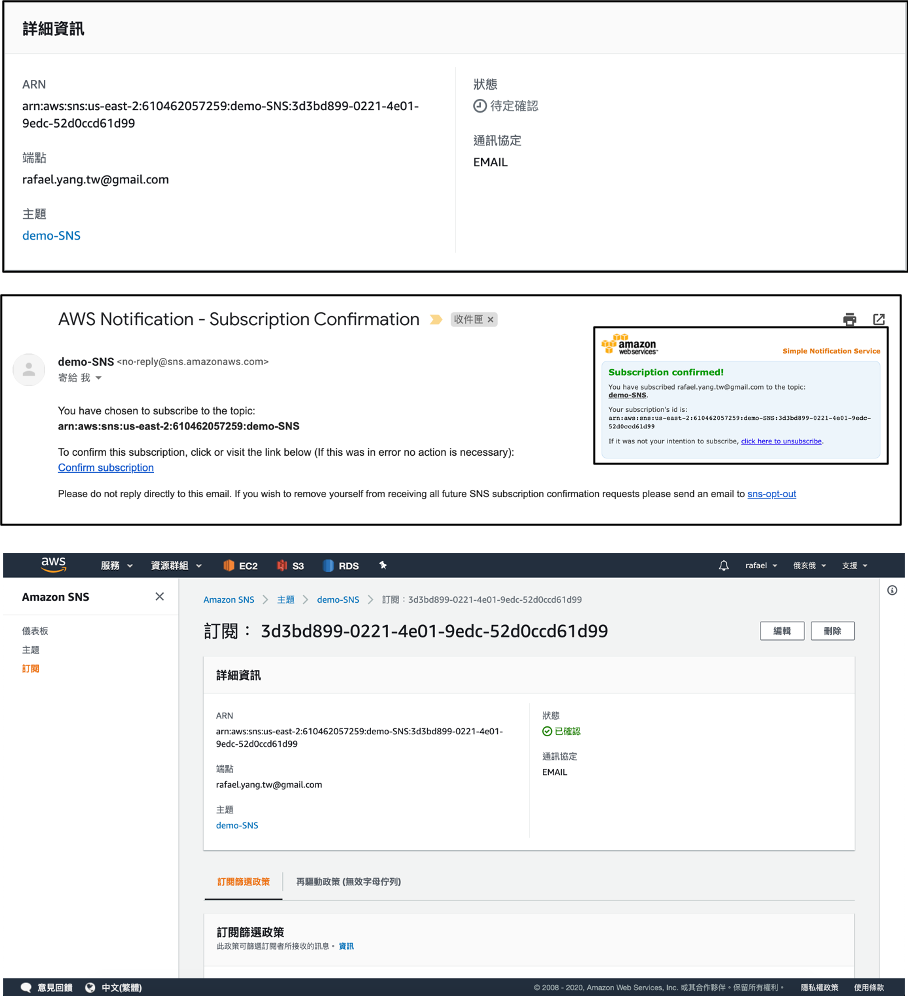Open the RDS shortcut in navbar
Screen dimensions: 908x996
[341, 565]
